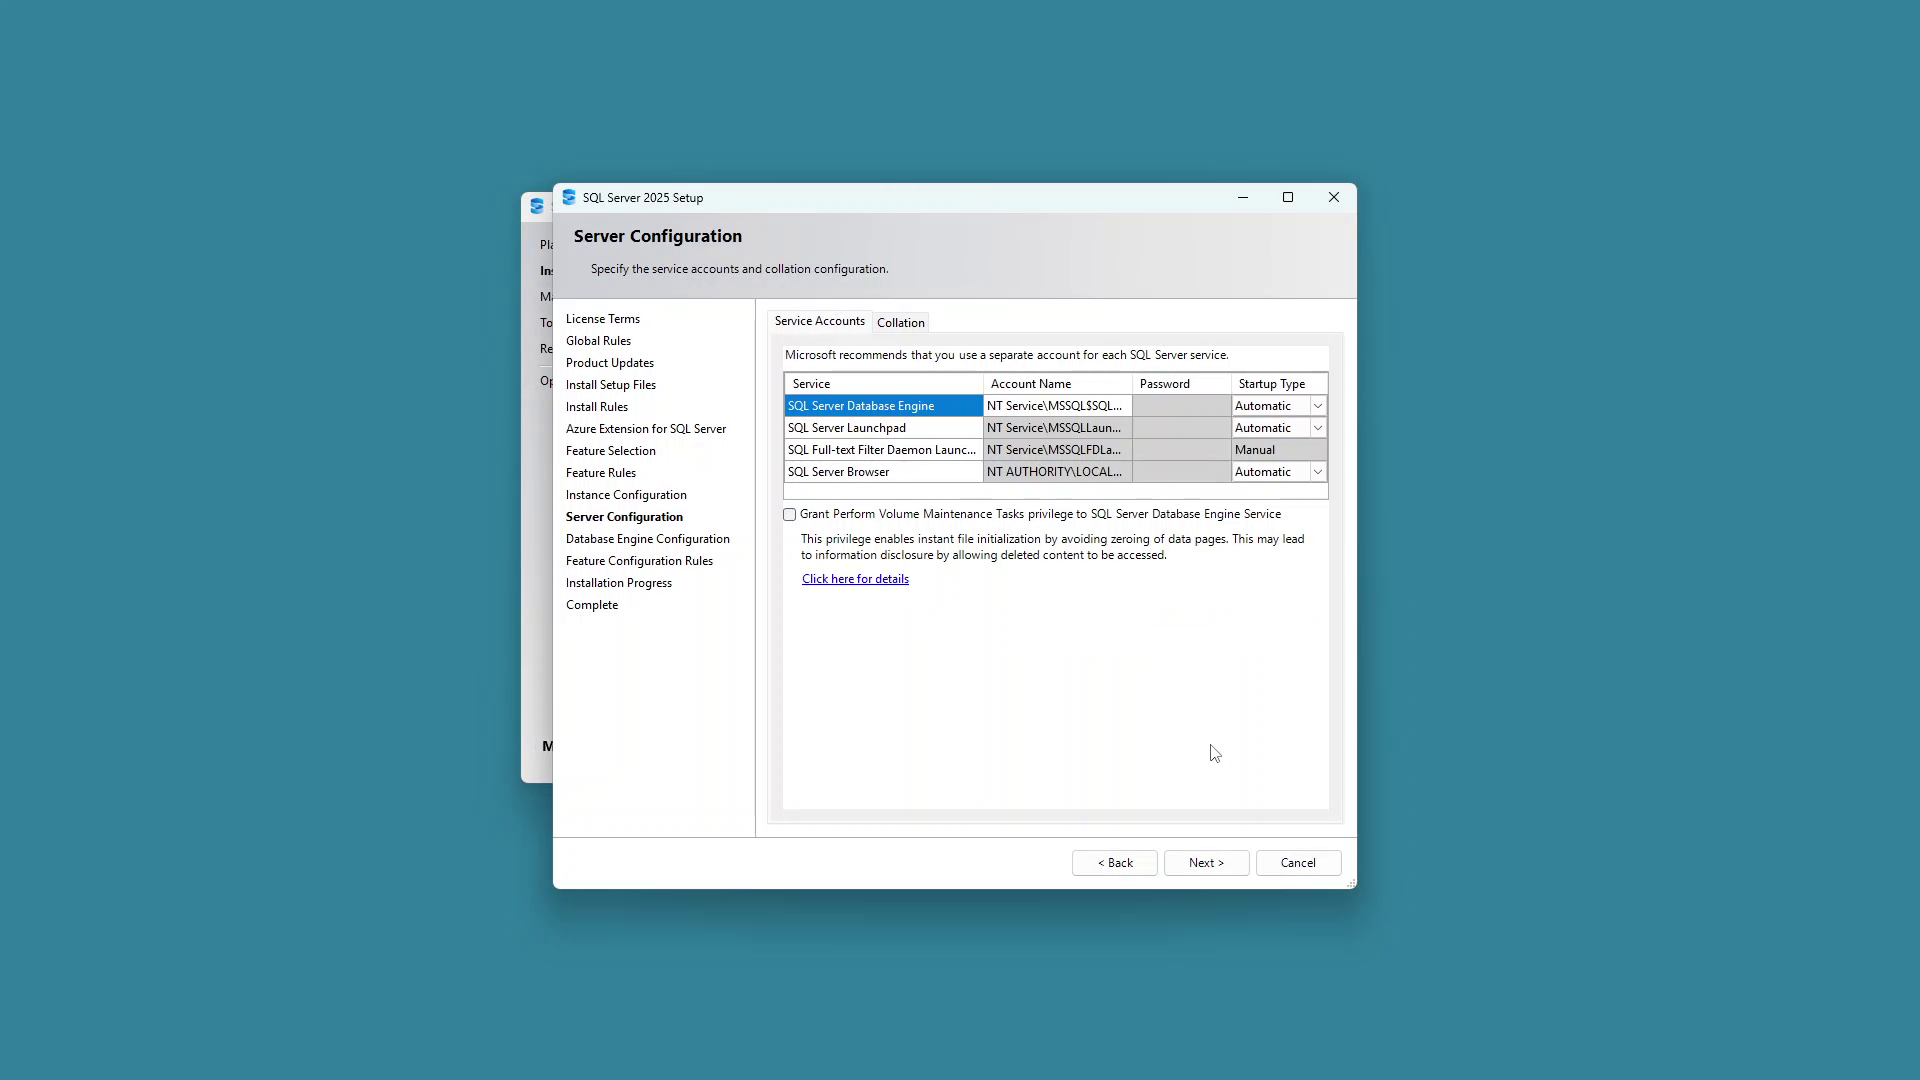Select Database Engine Configuration step

(x=648, y=539)
